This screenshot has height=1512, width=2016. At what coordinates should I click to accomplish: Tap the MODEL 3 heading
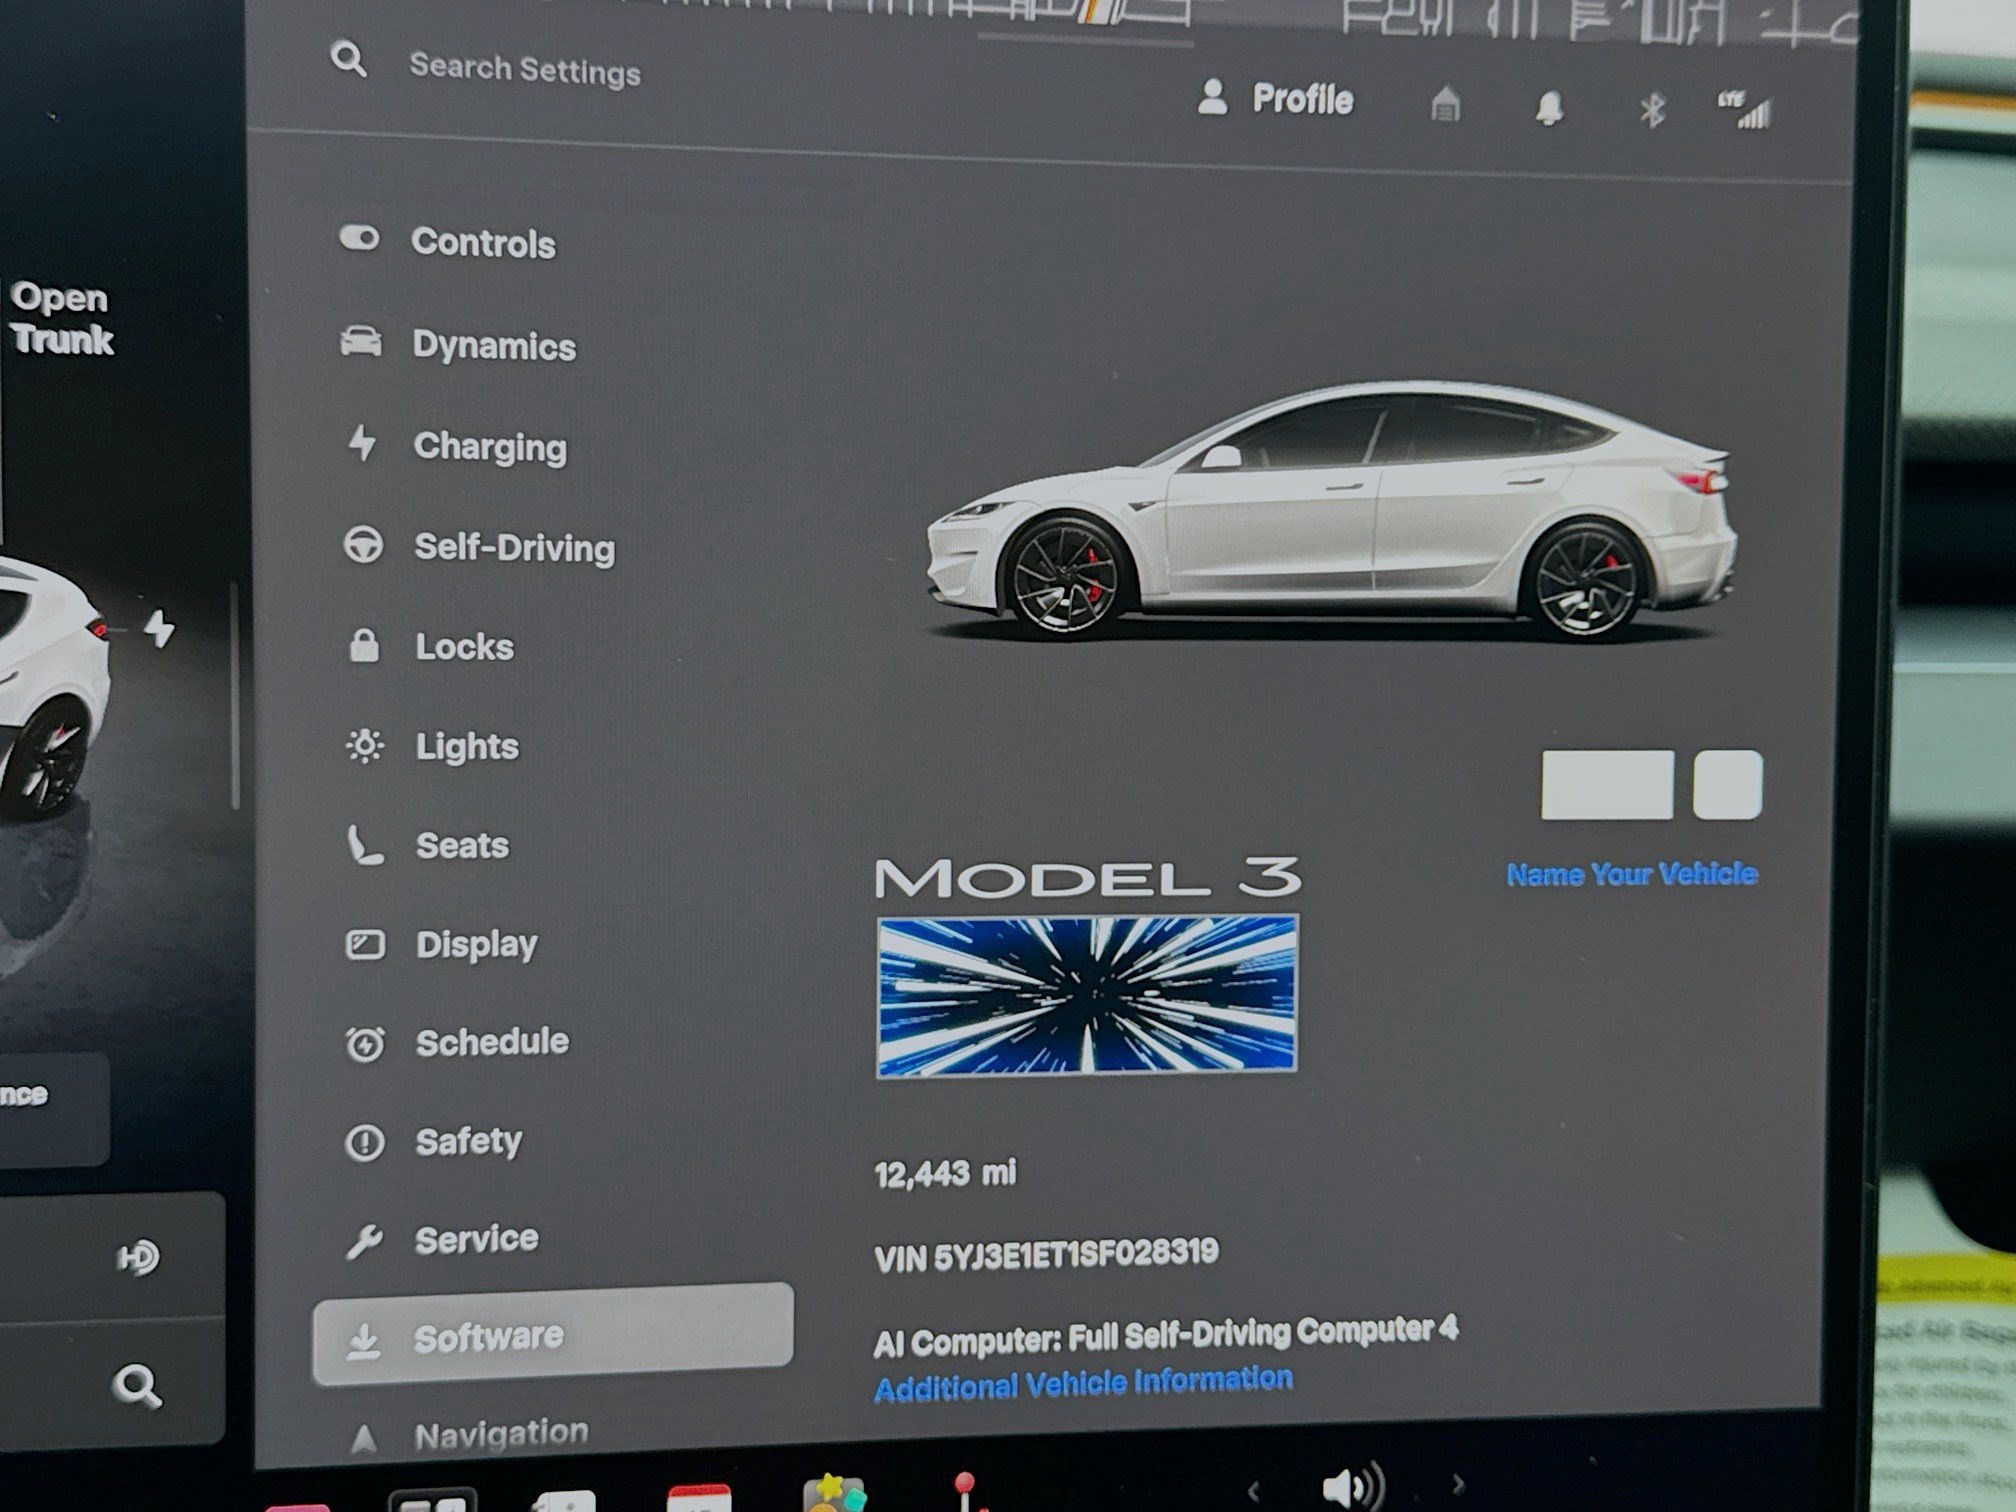point(1087,877)
